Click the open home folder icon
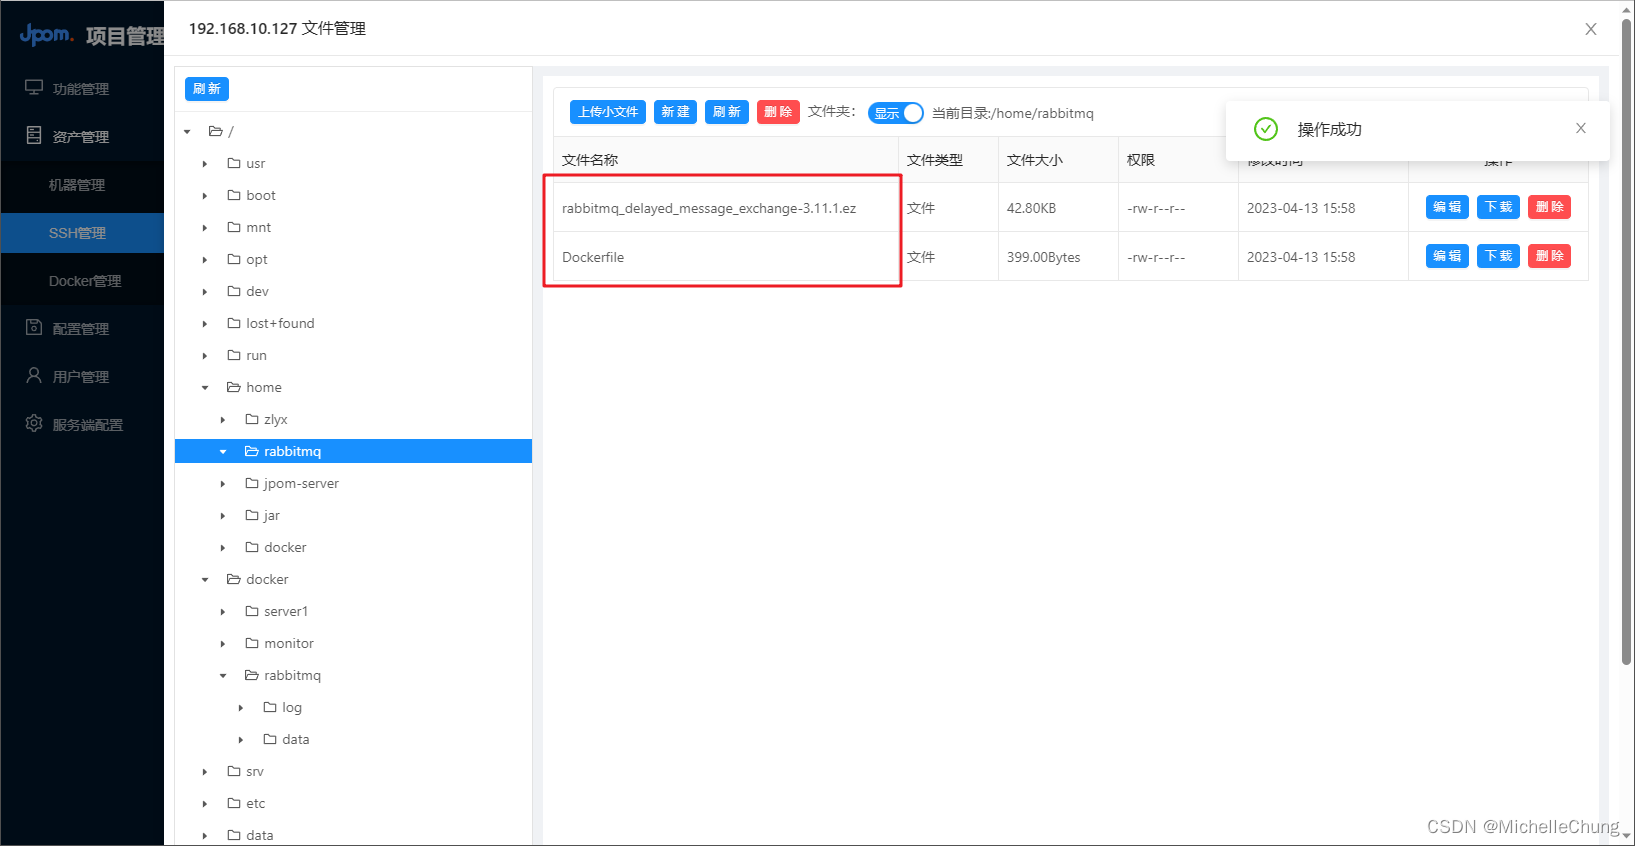 pyautogui.click(x=234, y=387)
